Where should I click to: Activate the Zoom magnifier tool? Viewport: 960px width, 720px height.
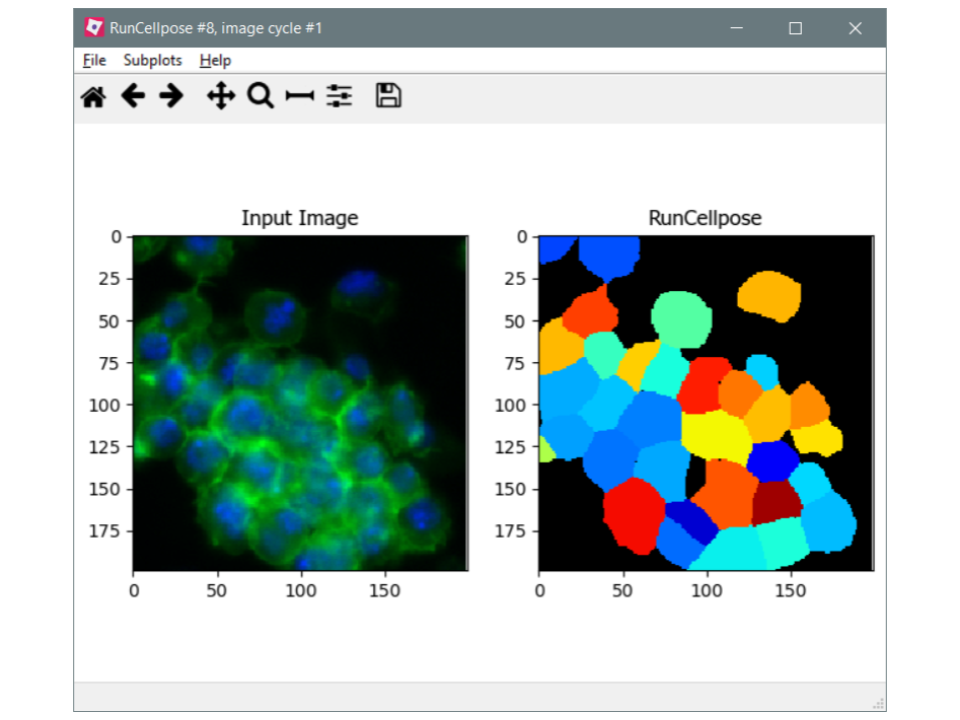pyautogui.click(x=260, y=96)
